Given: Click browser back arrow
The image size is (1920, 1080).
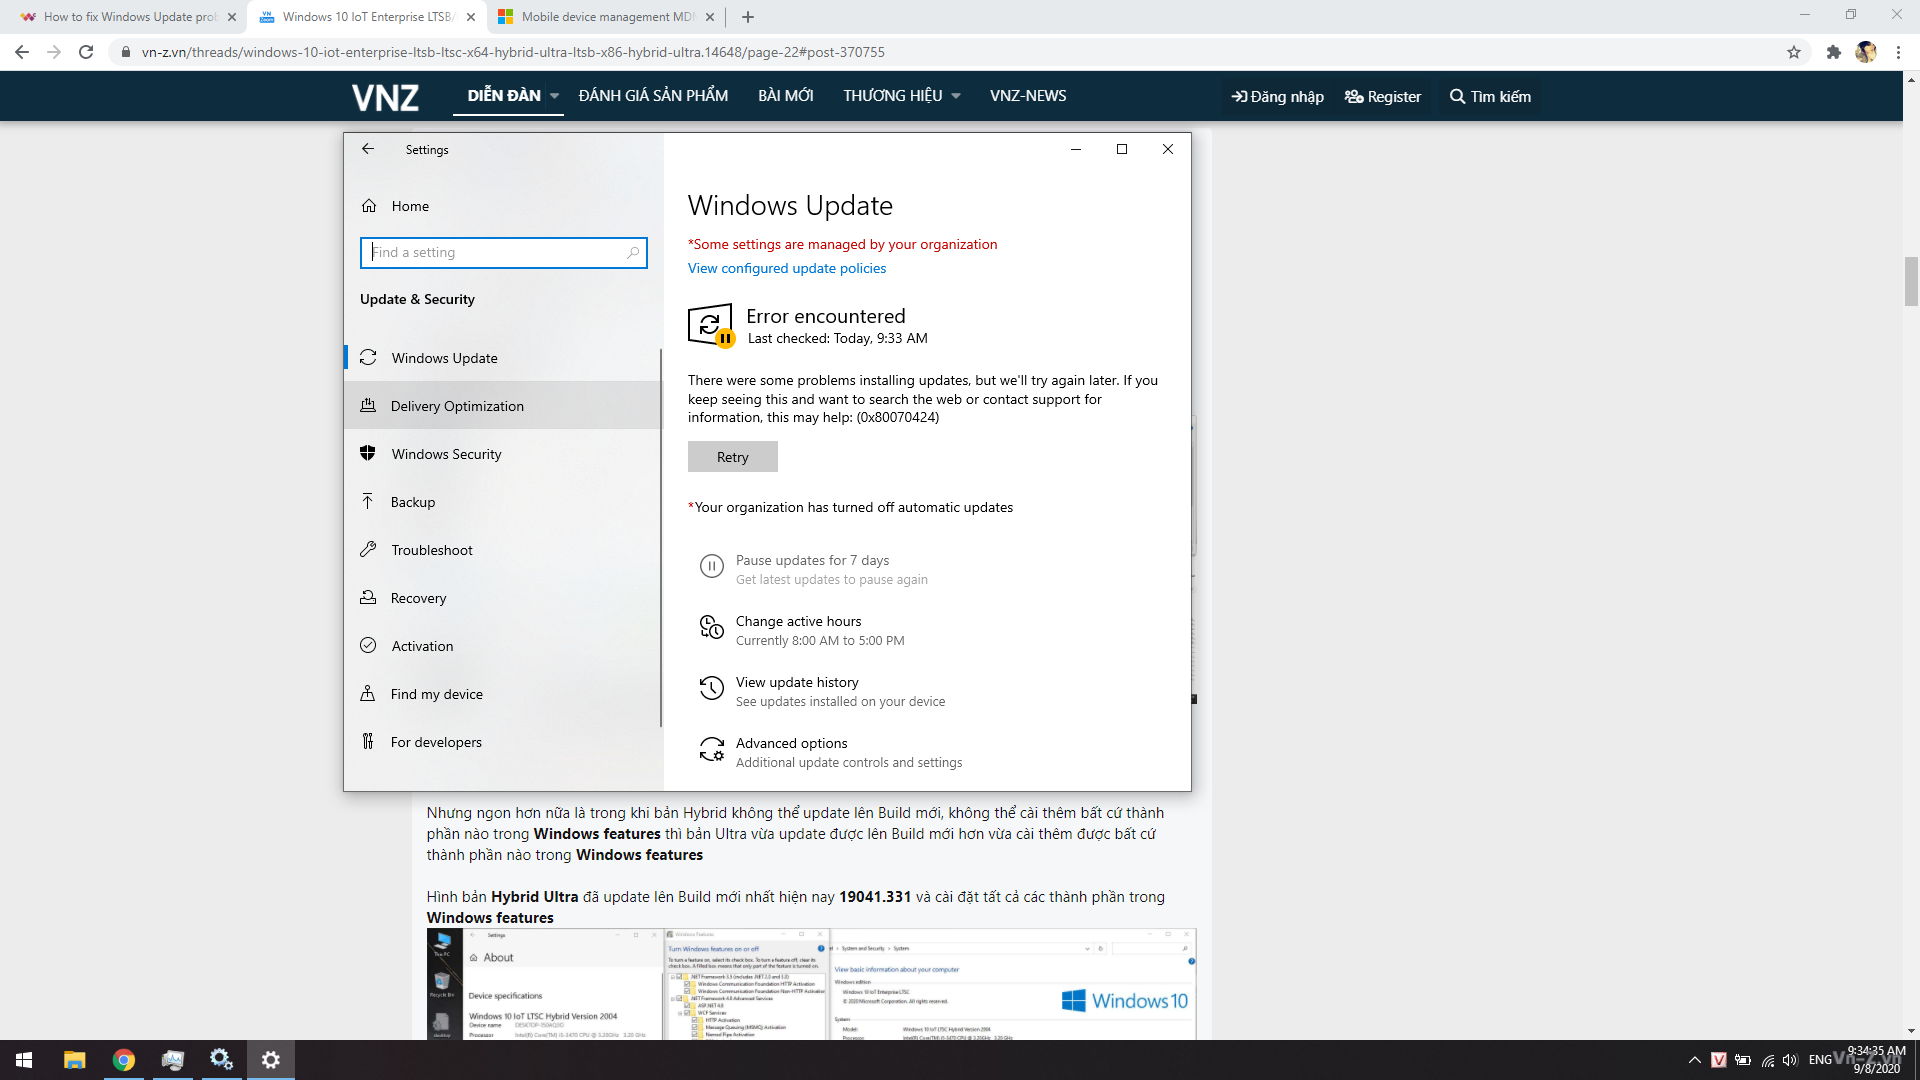Looking at the screenshot, I should [22, 52].
